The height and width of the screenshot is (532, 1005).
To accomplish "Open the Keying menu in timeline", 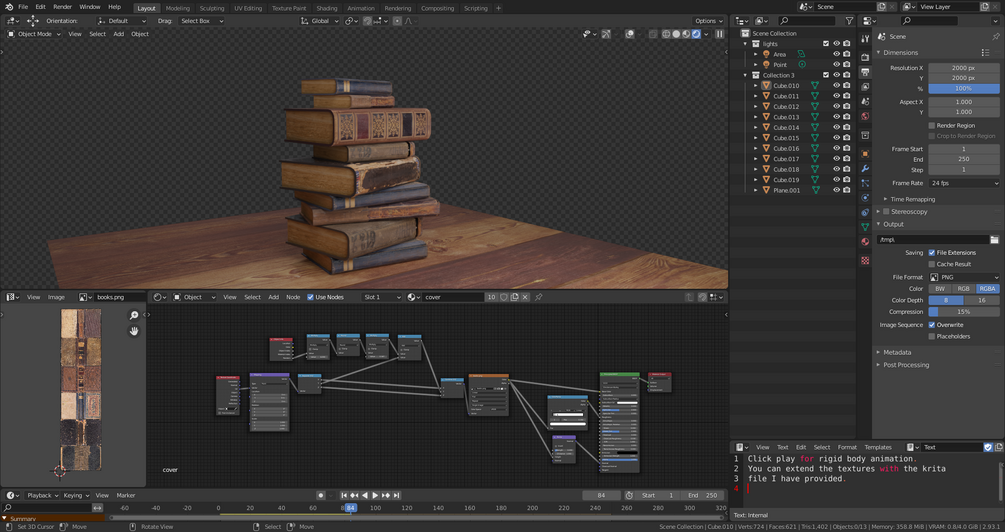I will [x=75, y=495].
